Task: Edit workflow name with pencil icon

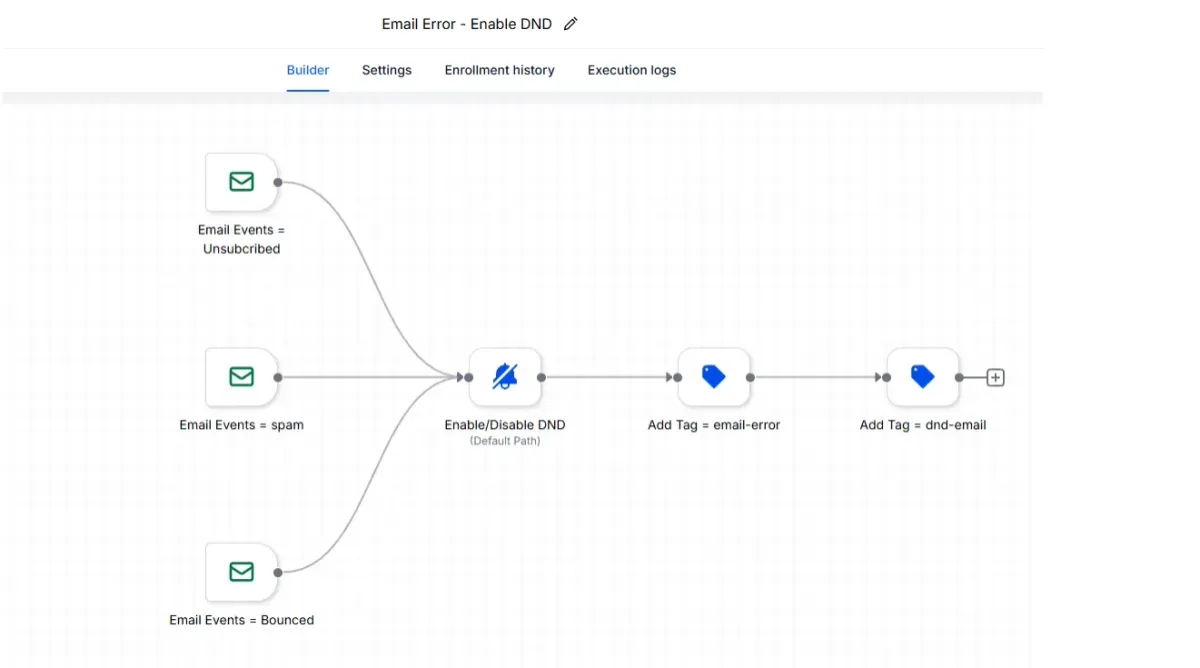Action: (x=570, y=24)
